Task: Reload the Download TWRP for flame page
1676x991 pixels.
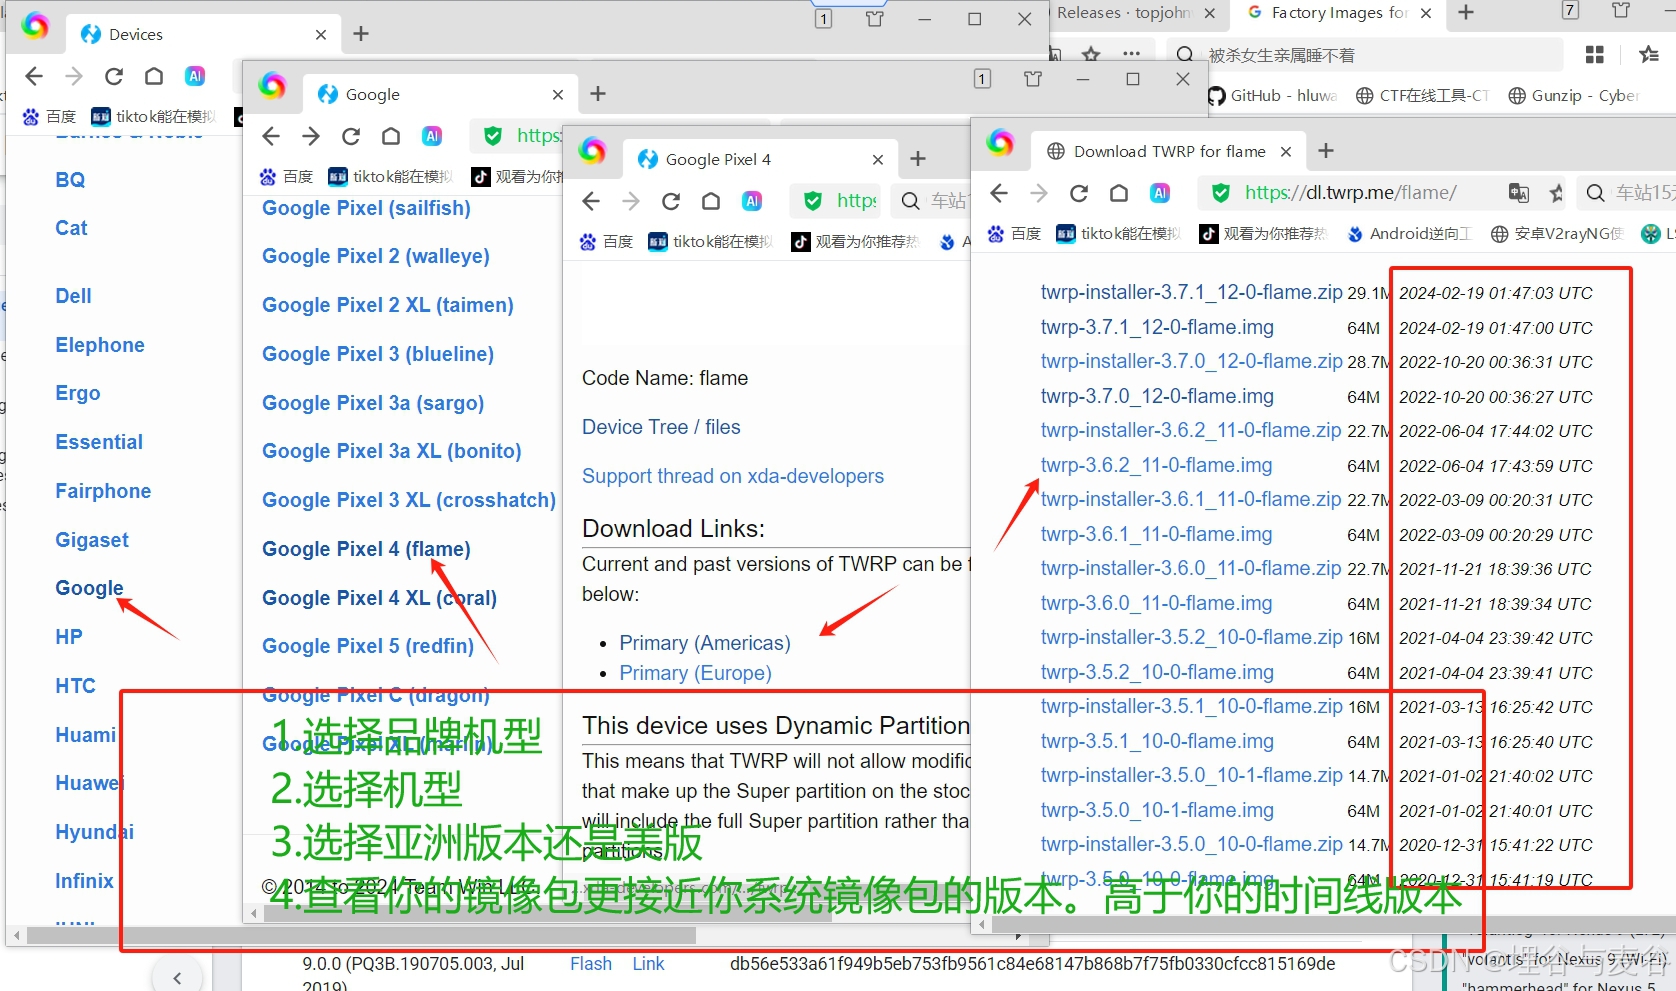Action: coord(1079,193)
